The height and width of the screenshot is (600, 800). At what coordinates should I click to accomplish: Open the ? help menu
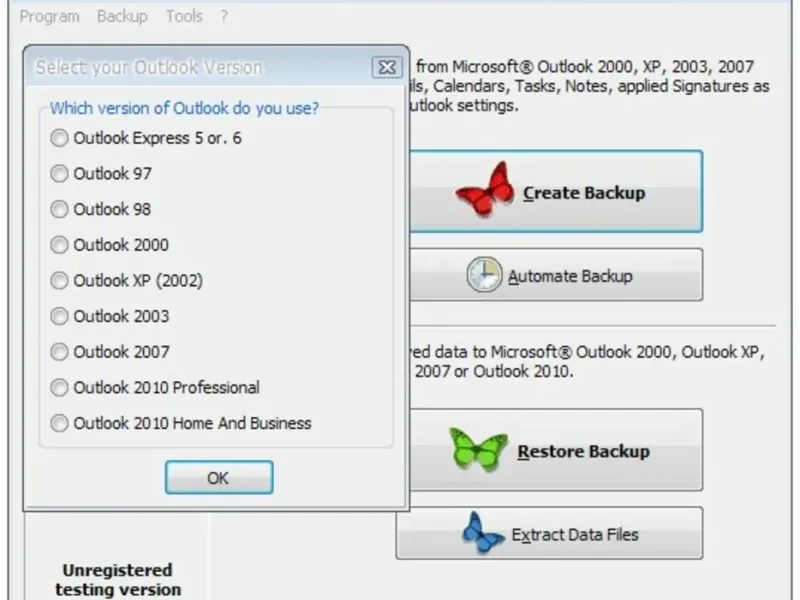(224, 16)
